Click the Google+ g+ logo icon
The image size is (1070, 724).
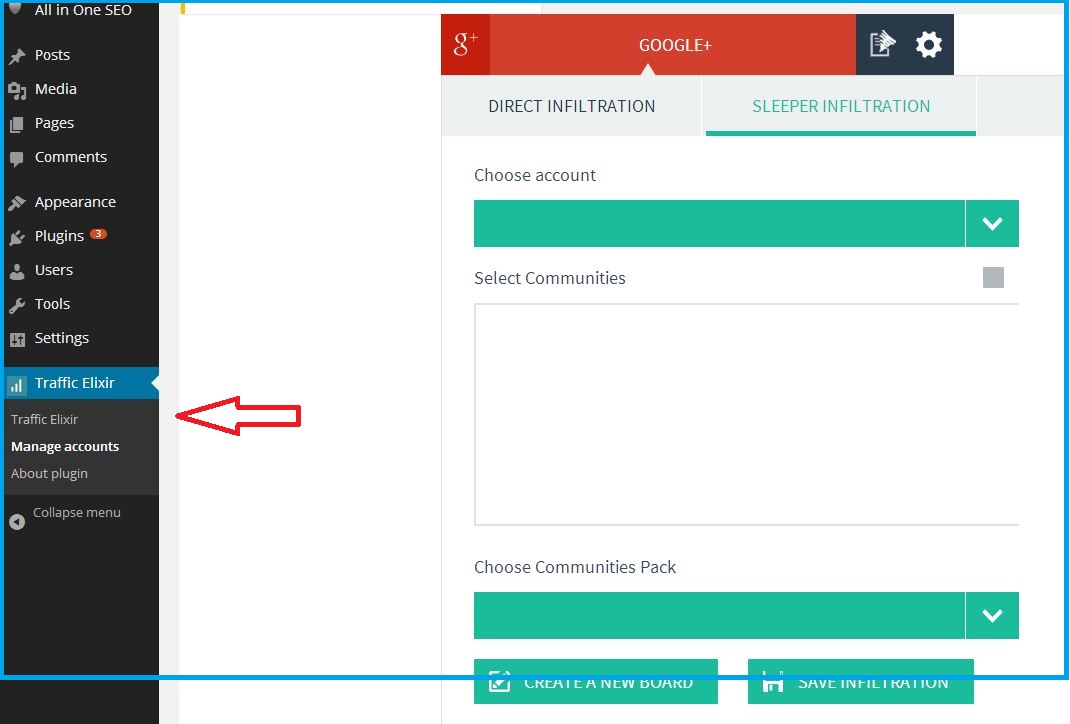465,44
